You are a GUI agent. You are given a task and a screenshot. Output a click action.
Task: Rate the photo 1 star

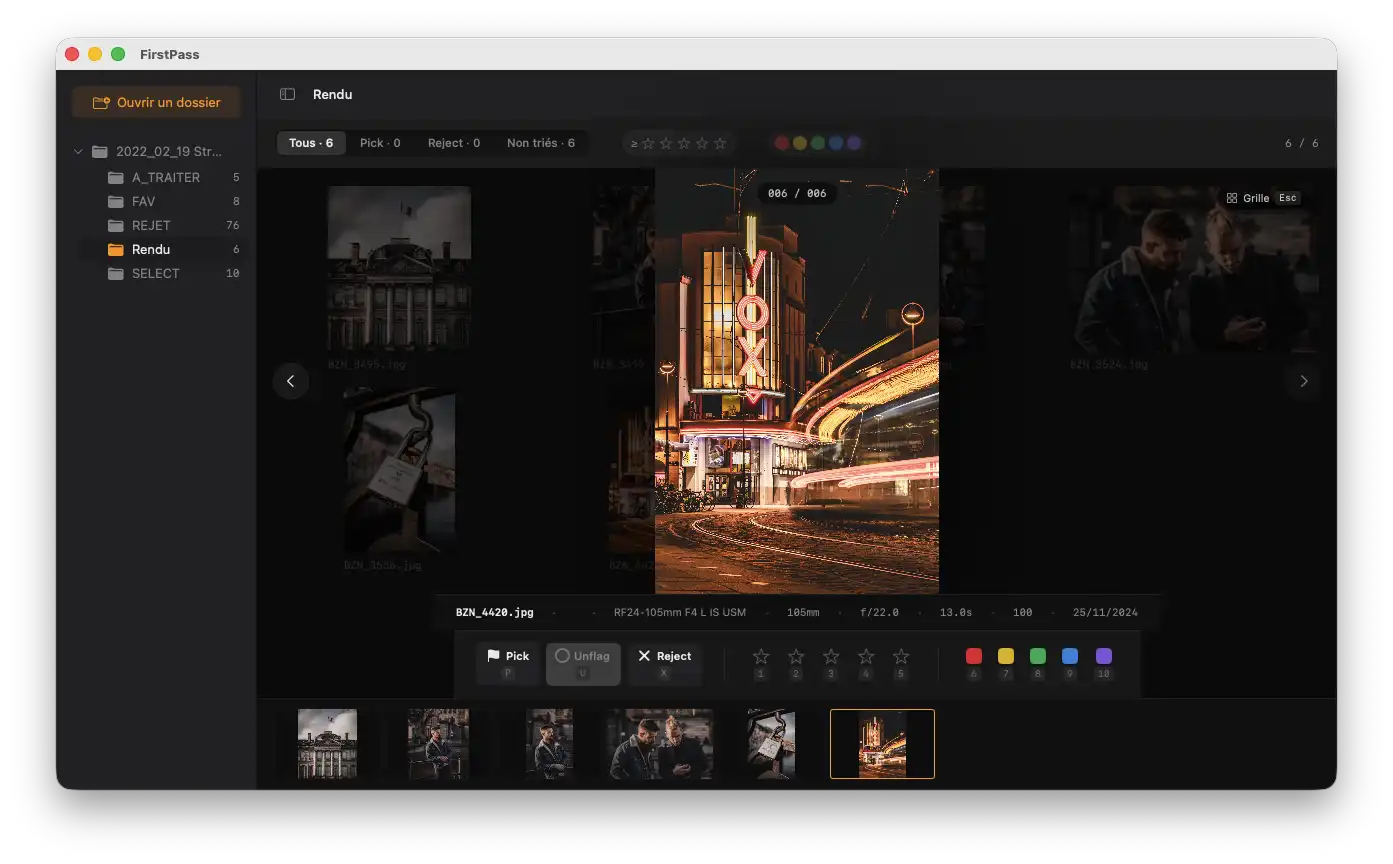(761, 656)
